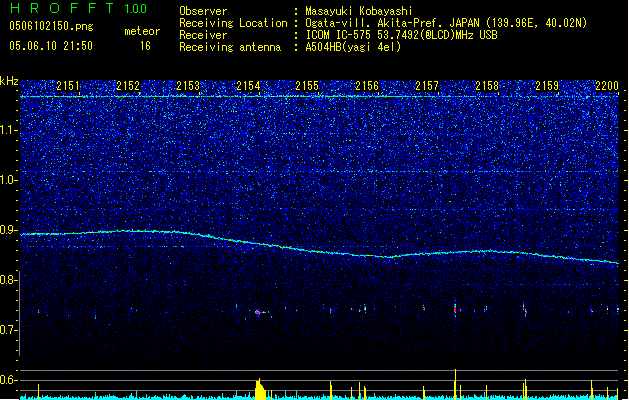
Task: Select the ICOM IC-575 receiver description
Action: tap(401, 35)
